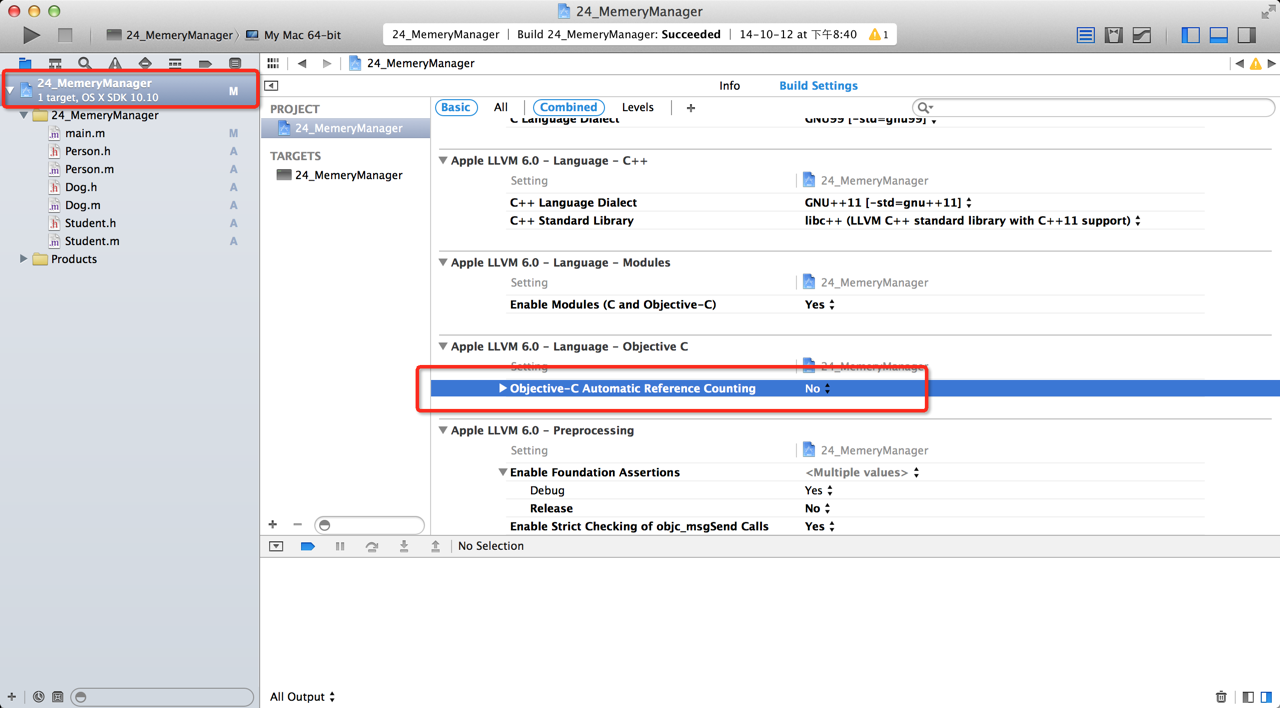The image size is (1280, 708).
Task: Toggle the utilities panel visibility
Action: [x=1247, y=35]
